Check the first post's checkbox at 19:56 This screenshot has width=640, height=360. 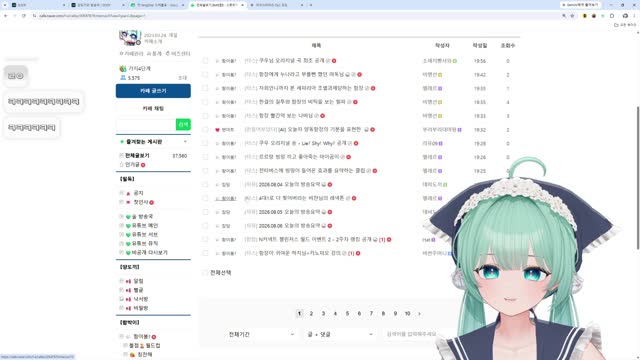click(x=205, y=61)
